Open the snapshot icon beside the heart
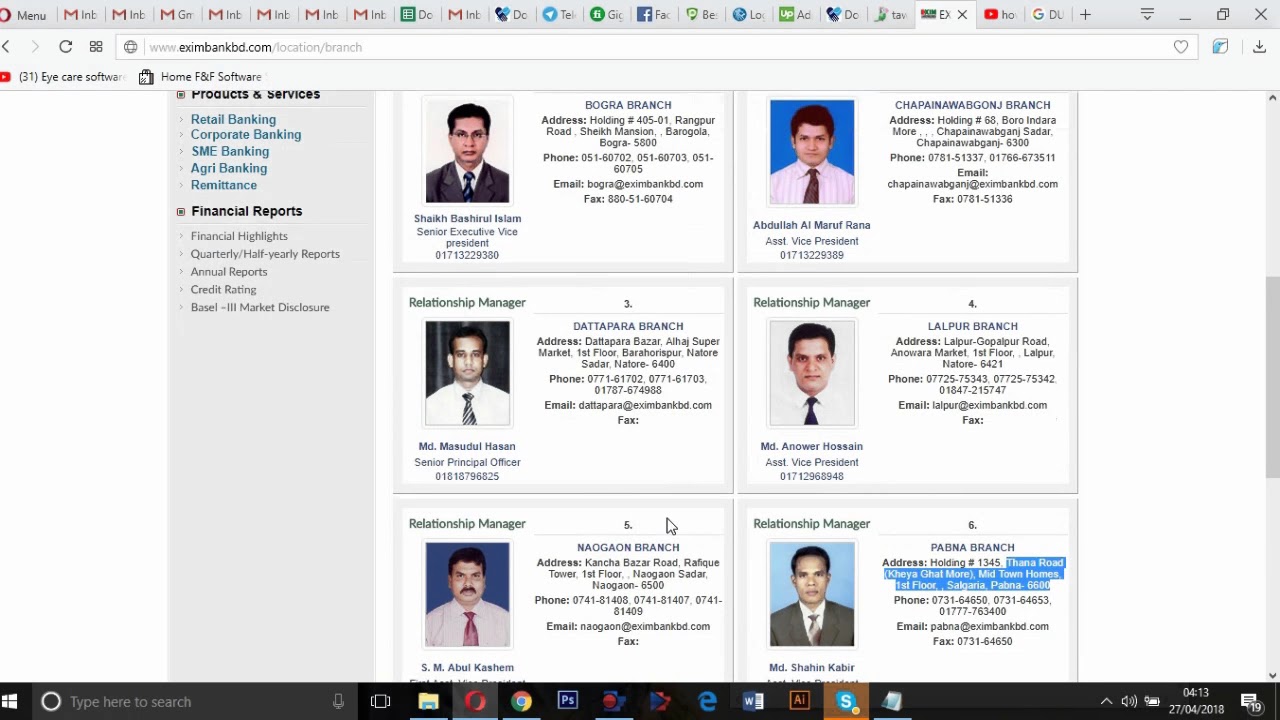1280x720 pixels. point(1220,47)
